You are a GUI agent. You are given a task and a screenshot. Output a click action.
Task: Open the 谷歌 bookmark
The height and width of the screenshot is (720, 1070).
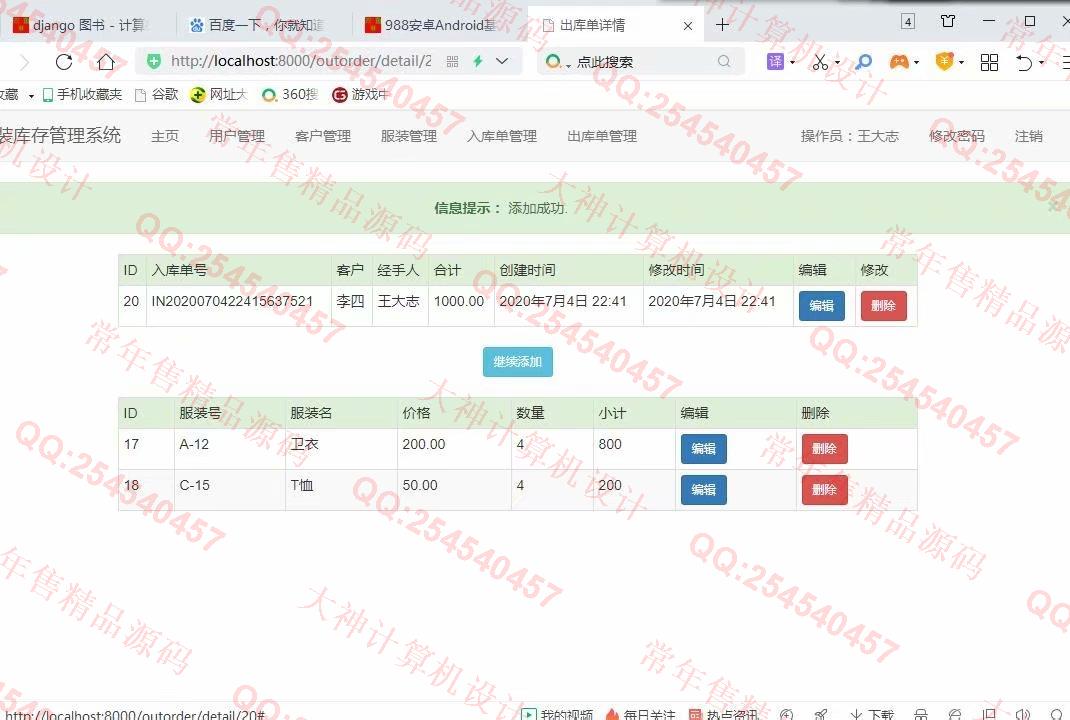157,94
